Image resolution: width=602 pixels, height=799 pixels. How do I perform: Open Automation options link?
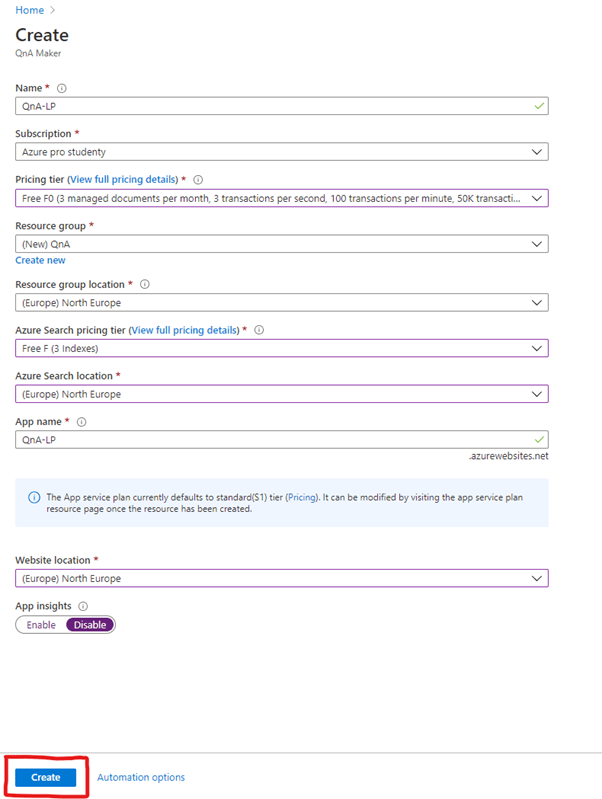(x=141, y=777)
